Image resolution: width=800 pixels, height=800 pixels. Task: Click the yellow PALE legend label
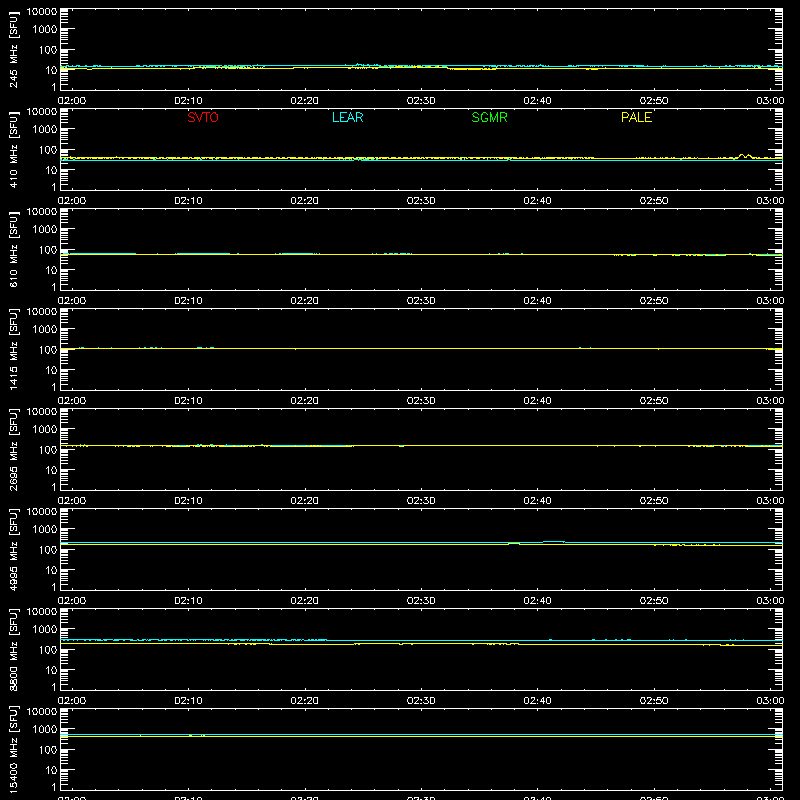pos(636,117)
